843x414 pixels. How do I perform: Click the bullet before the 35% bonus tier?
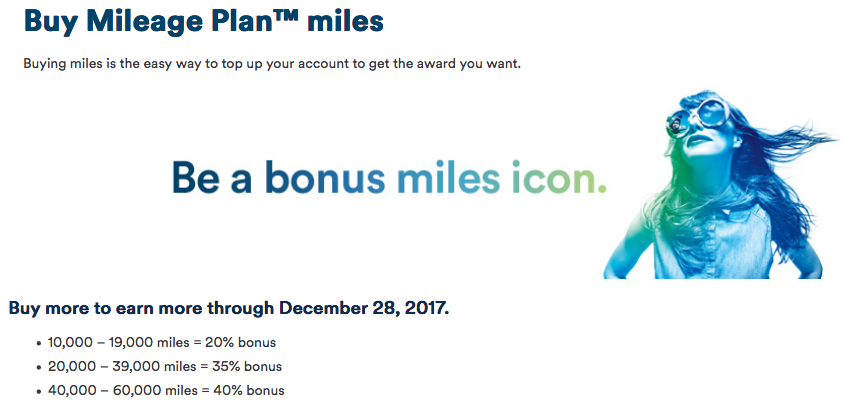39,368
